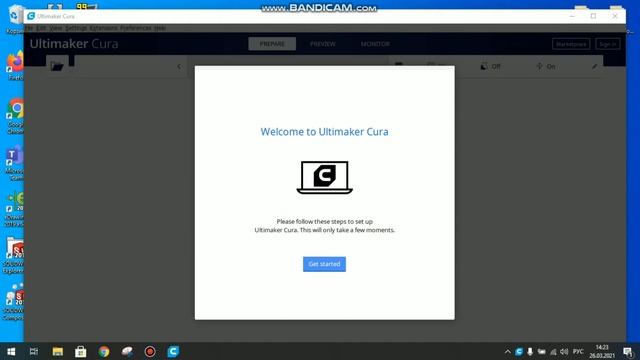Open the Windows notification center
640x360 pixels.
tap(628, 351)
